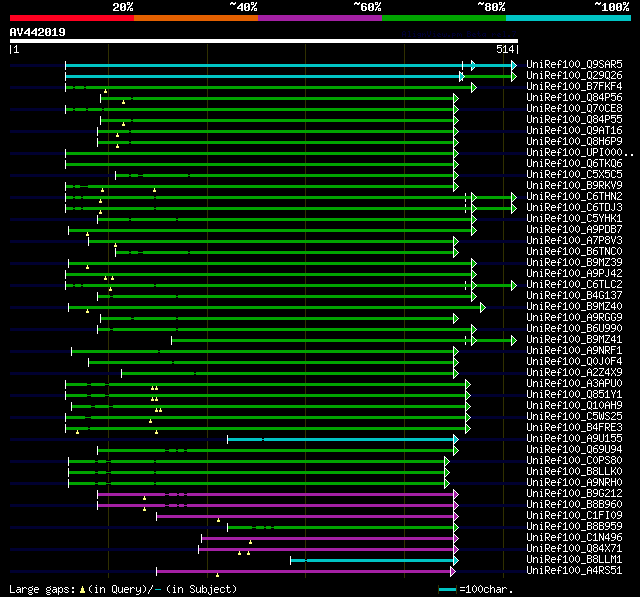Click the cyan alignment bar of UniRef100_A9U155
Image resolution: width=640 pixels, height=597 pixels.
pyautogui.click(x=343, y=439)
